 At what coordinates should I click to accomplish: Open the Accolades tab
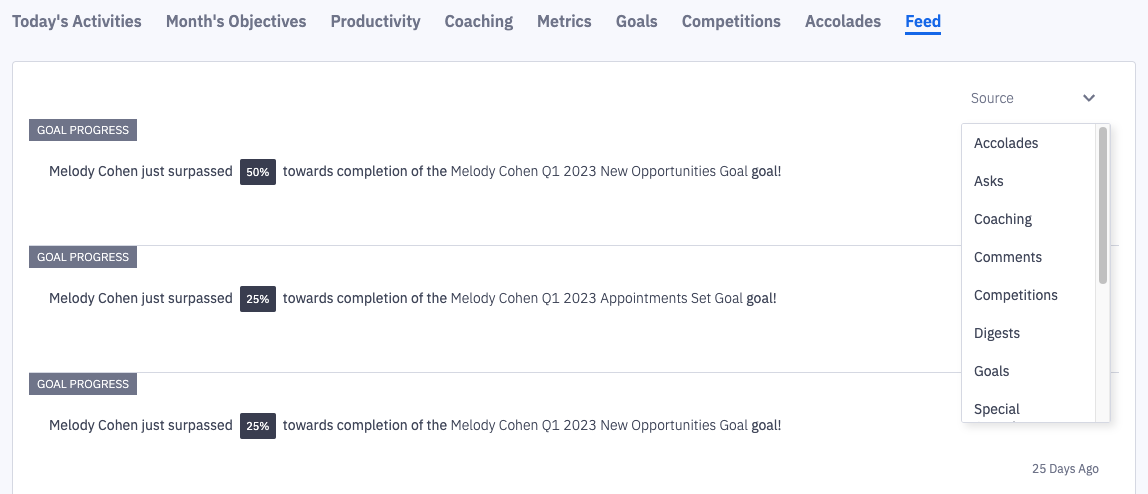tap(843, 21)
